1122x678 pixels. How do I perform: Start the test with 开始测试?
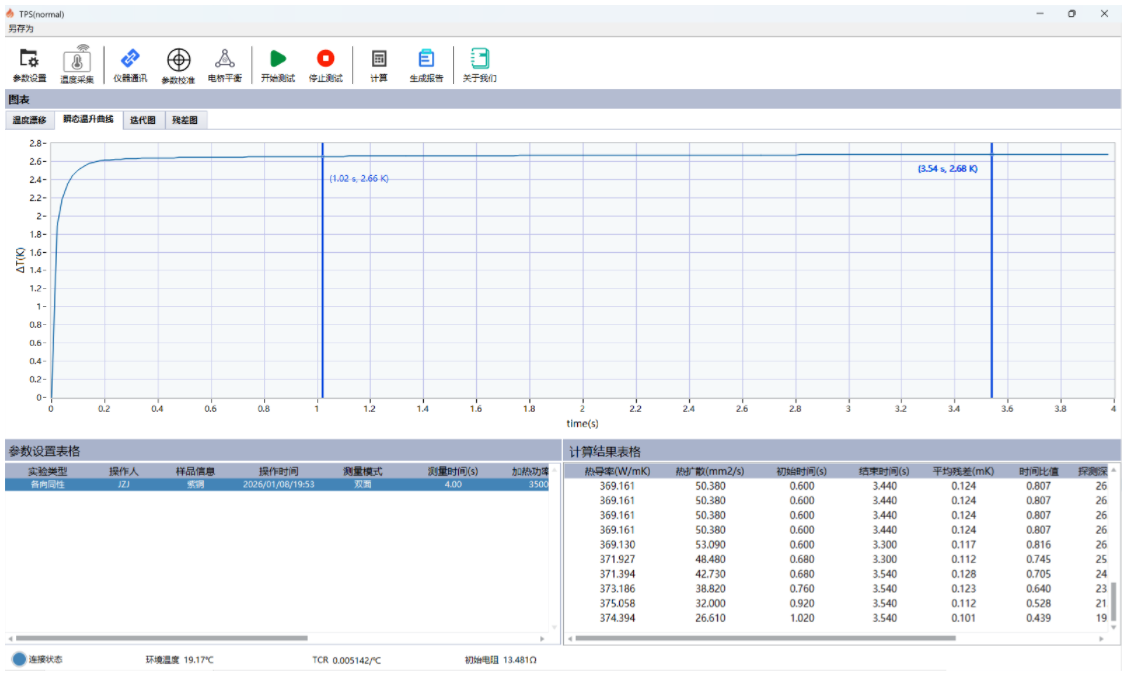point(278,64)
